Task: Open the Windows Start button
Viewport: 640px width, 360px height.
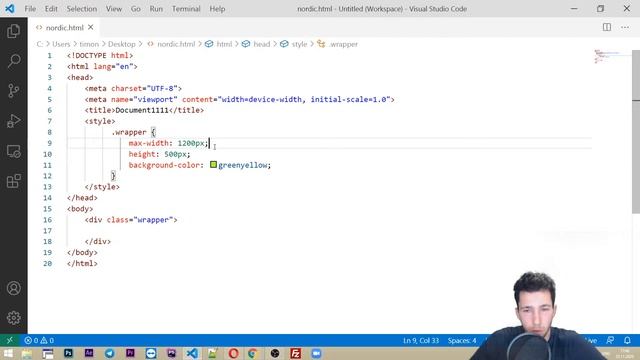Action: tap(8, 353)
